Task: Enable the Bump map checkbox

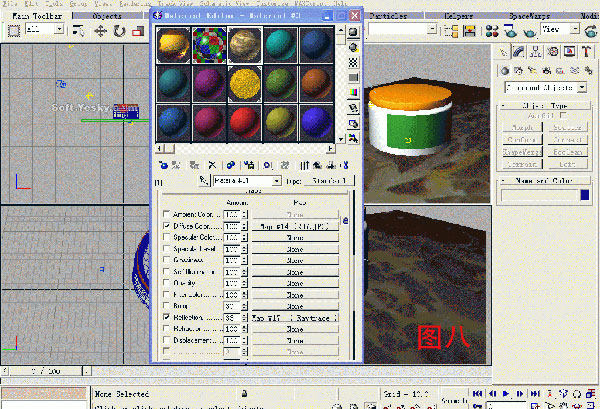Action: (x=166, y=305)
